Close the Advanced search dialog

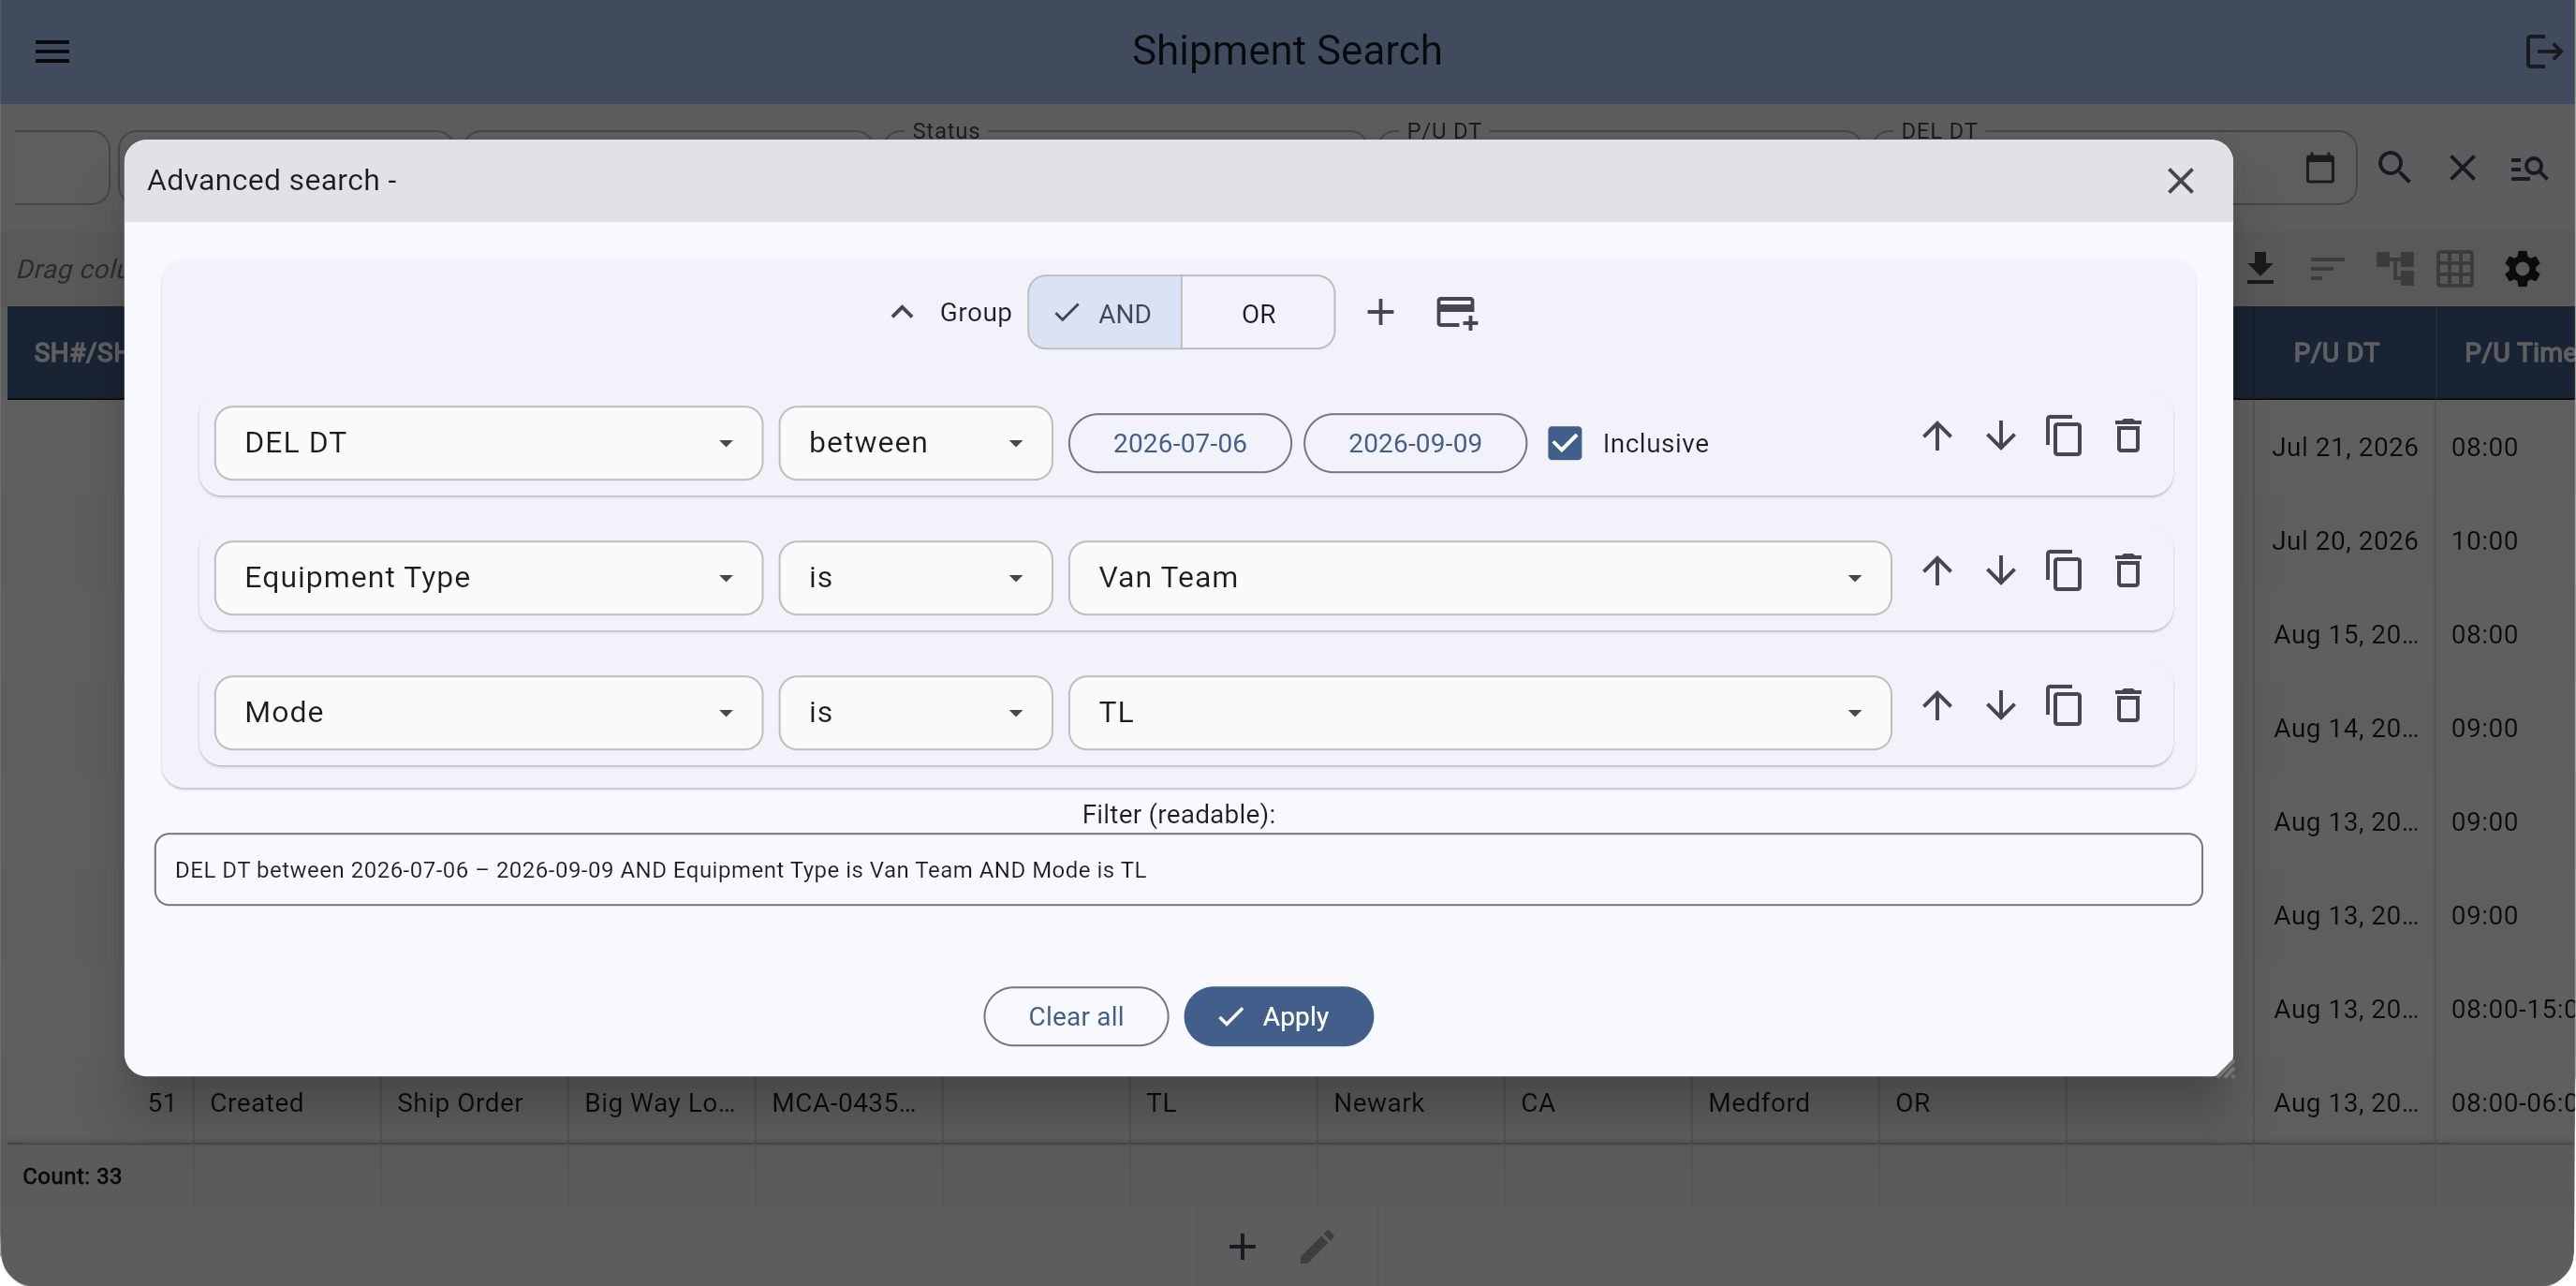(x=2180, y=181)
